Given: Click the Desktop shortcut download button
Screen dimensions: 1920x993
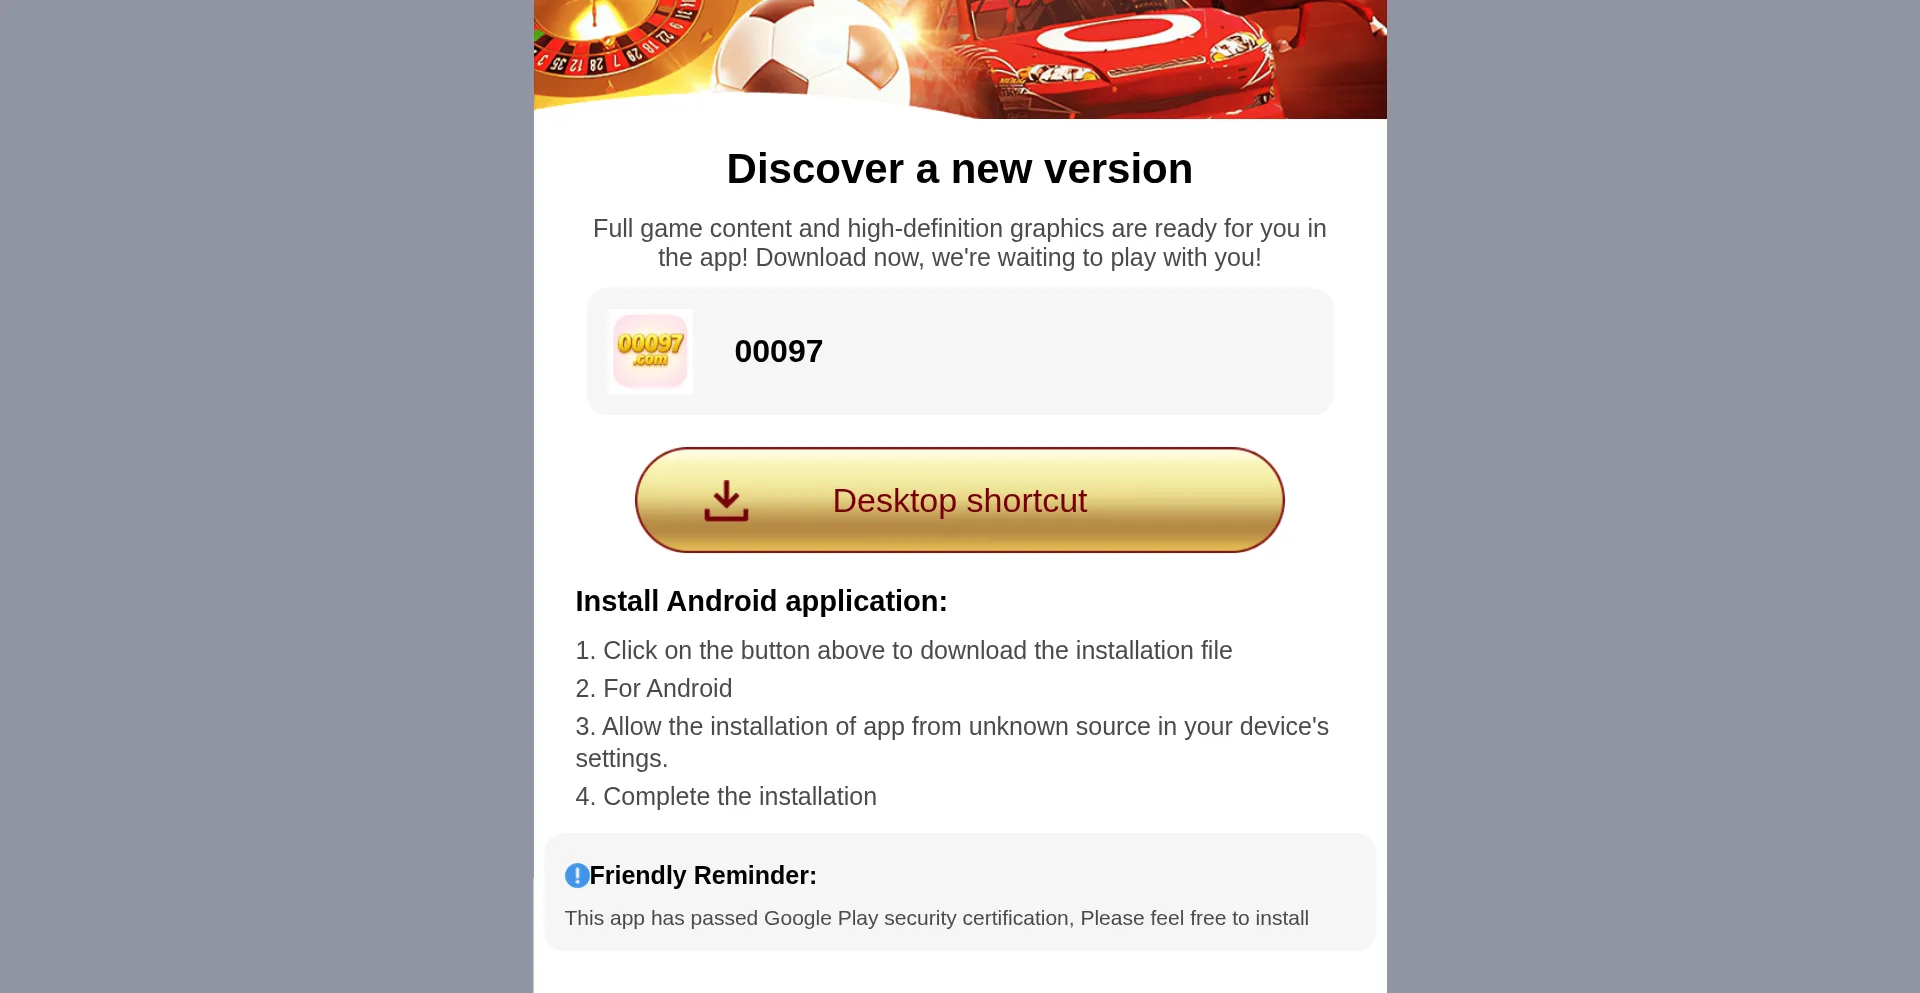Looking at the screenshot, I should [x=959, y=500].
